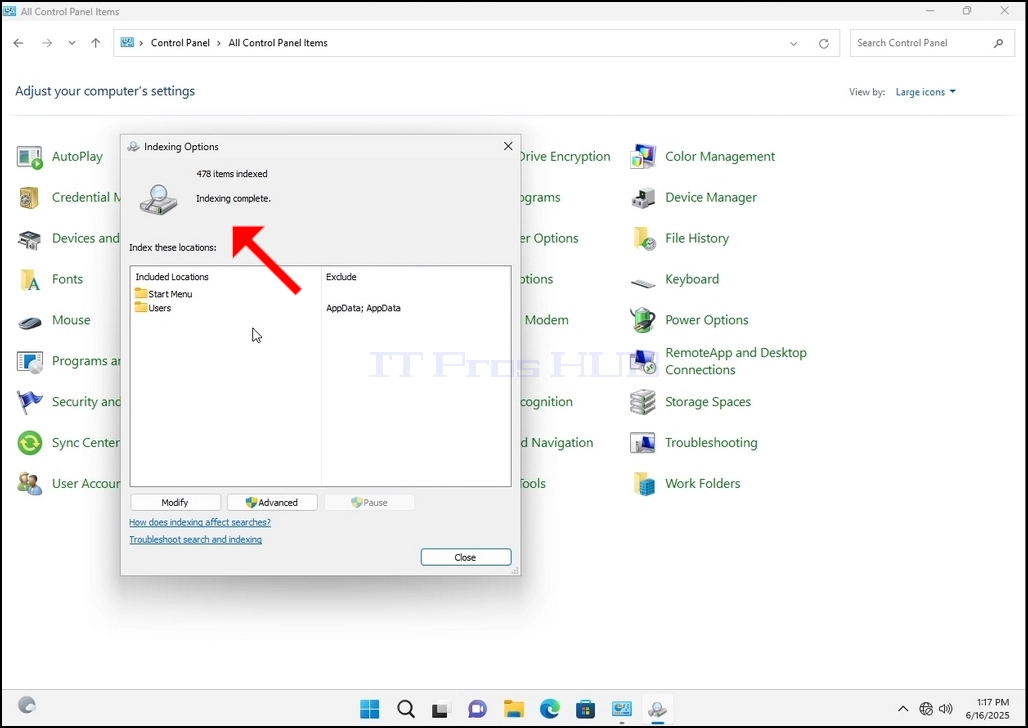
Task: Open File History icon
Action: (642, 239)
